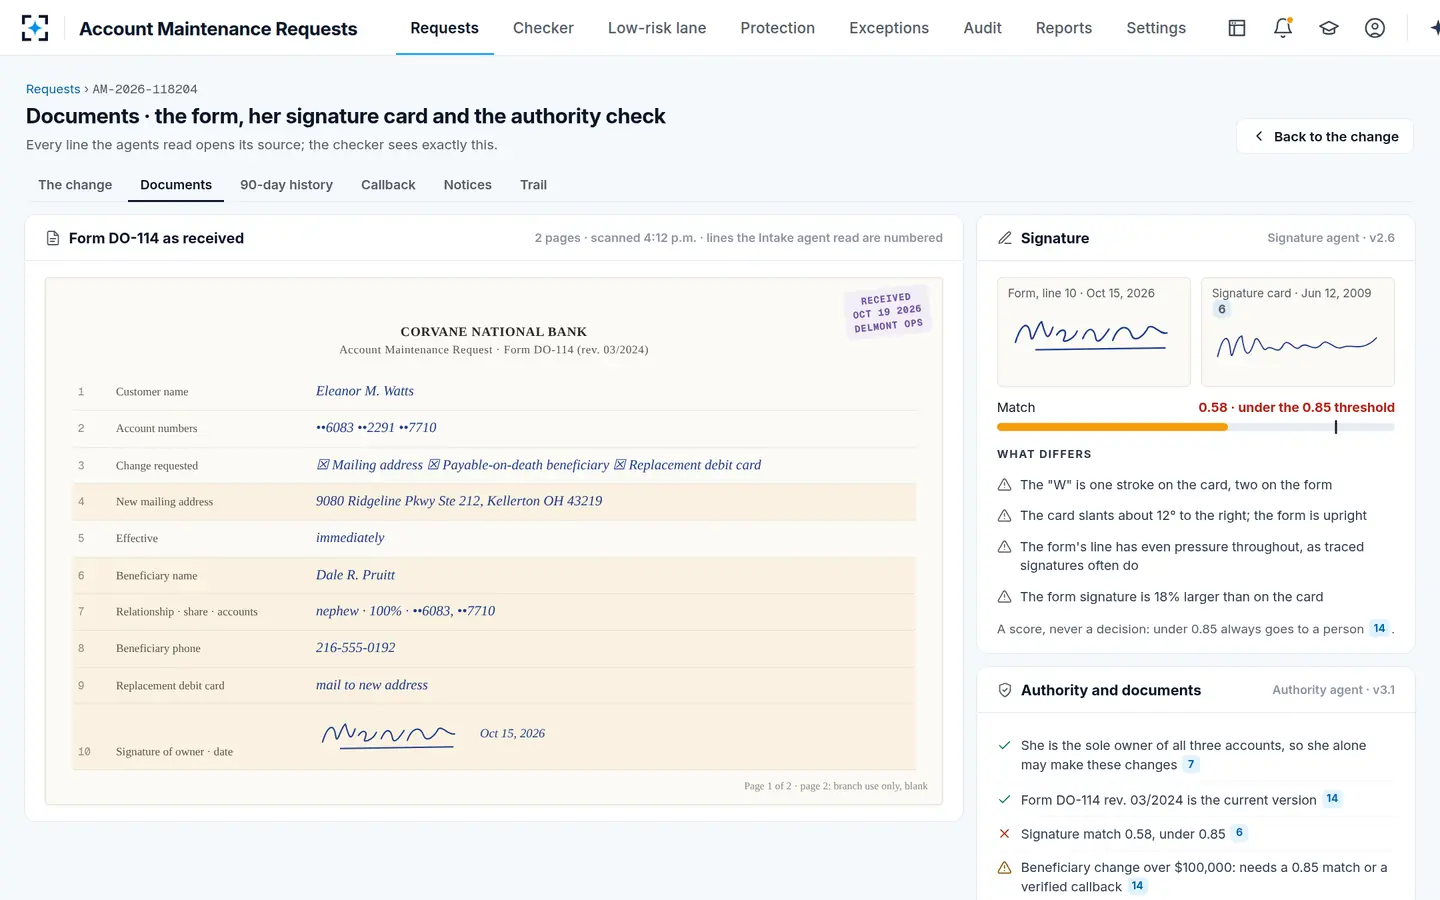Viewport: 1440px width, 900px height.
Task: Click the warning icon beside even pressure note
Action: click(1004, 547)
